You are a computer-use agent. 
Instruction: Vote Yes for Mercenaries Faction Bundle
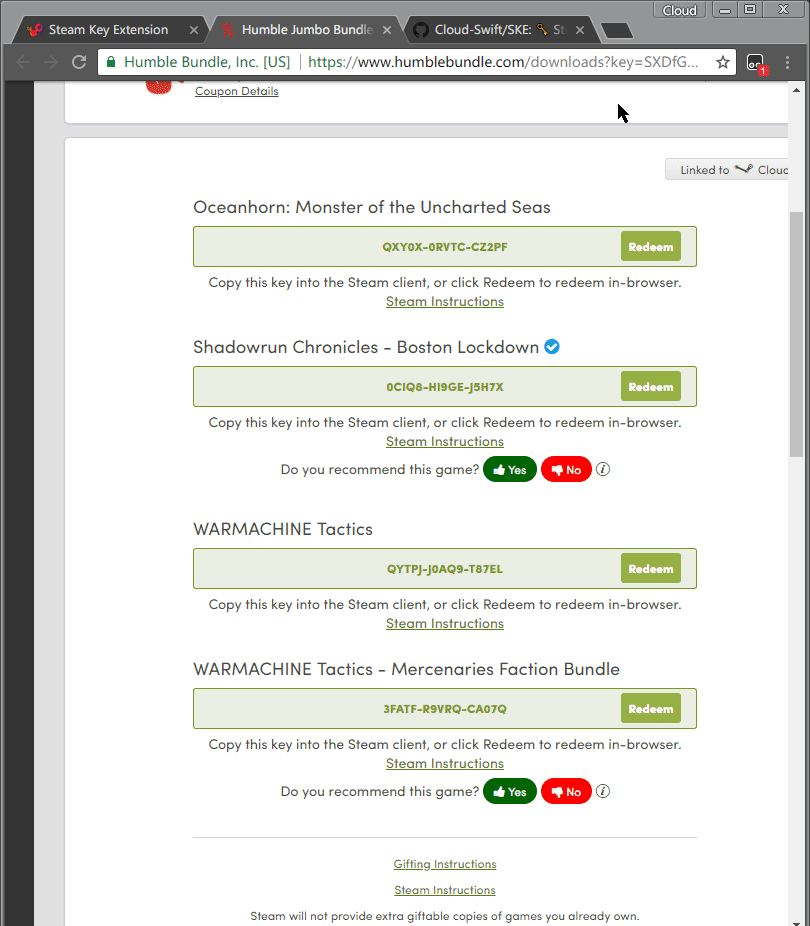[509, 791]
